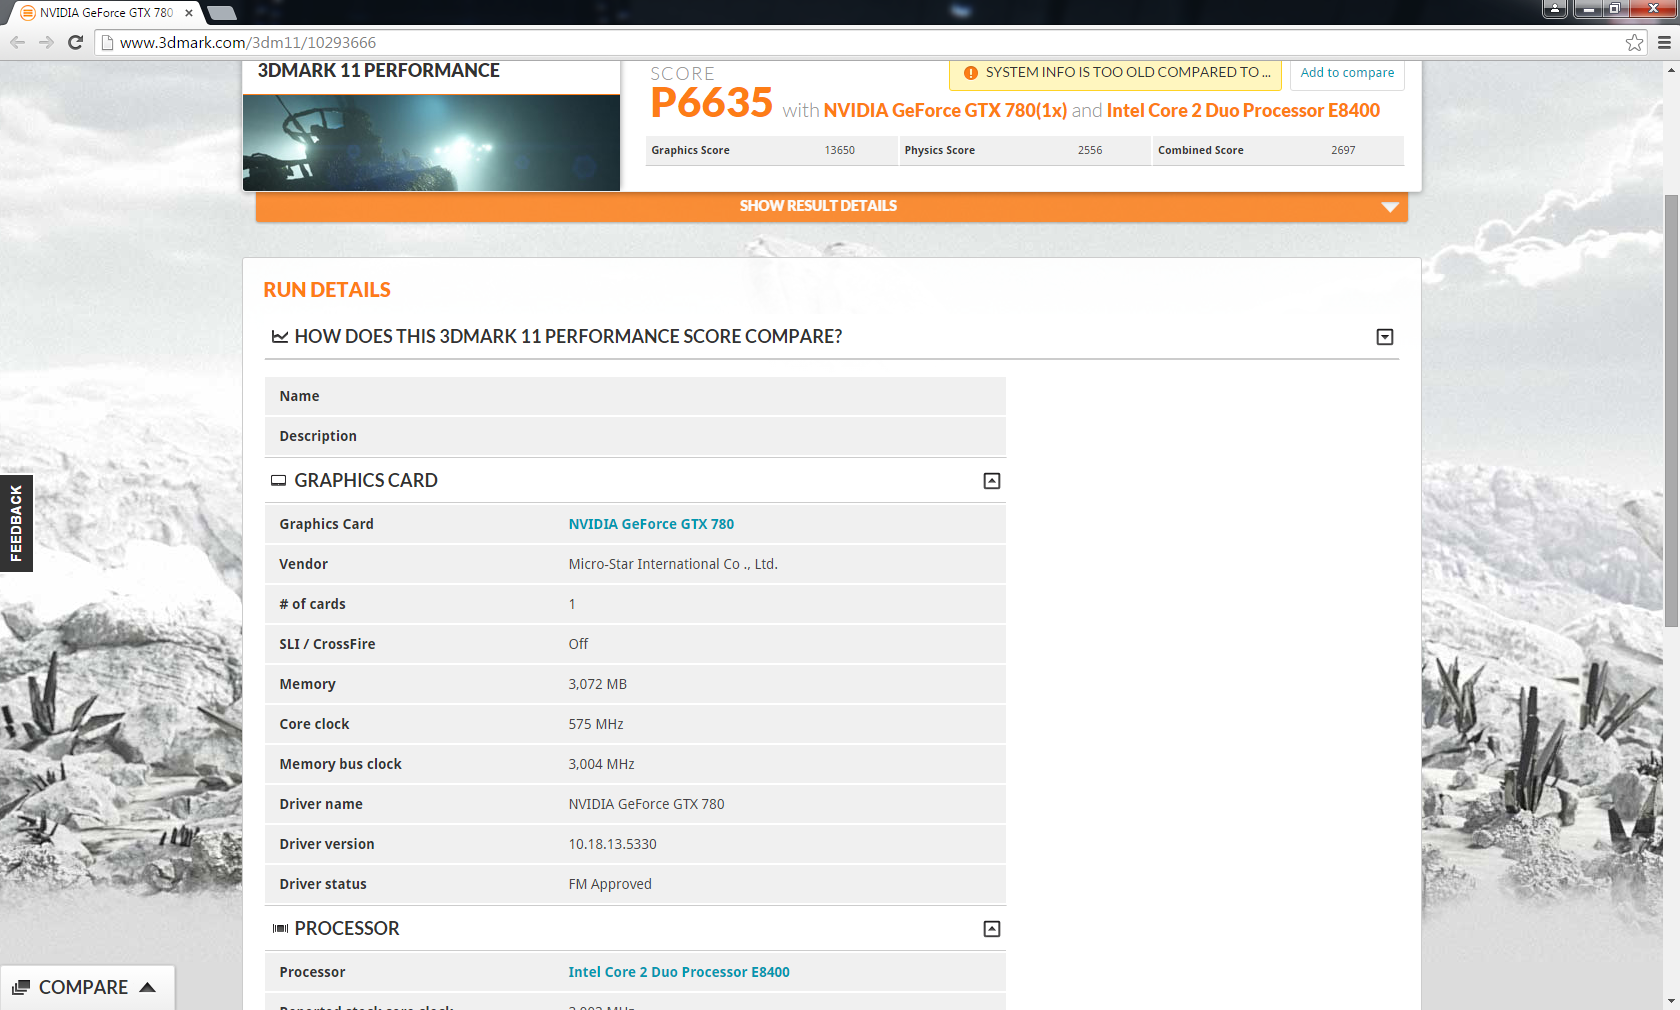Screen dimensions: 1680x1010
Task: Click the chip icon beside Processor heading
Action: pos(280,929)
